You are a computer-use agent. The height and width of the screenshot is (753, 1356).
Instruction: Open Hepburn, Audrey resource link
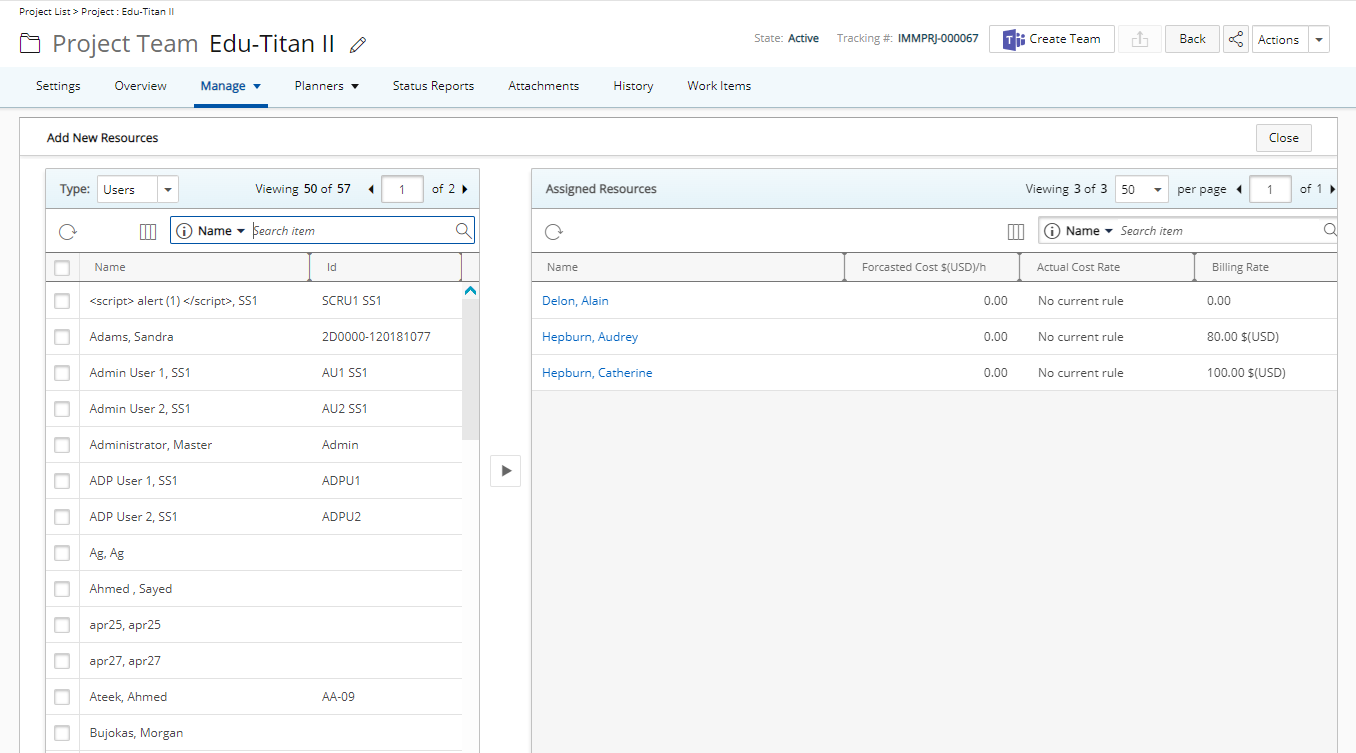pyautogui.click(x=590, y=337)
